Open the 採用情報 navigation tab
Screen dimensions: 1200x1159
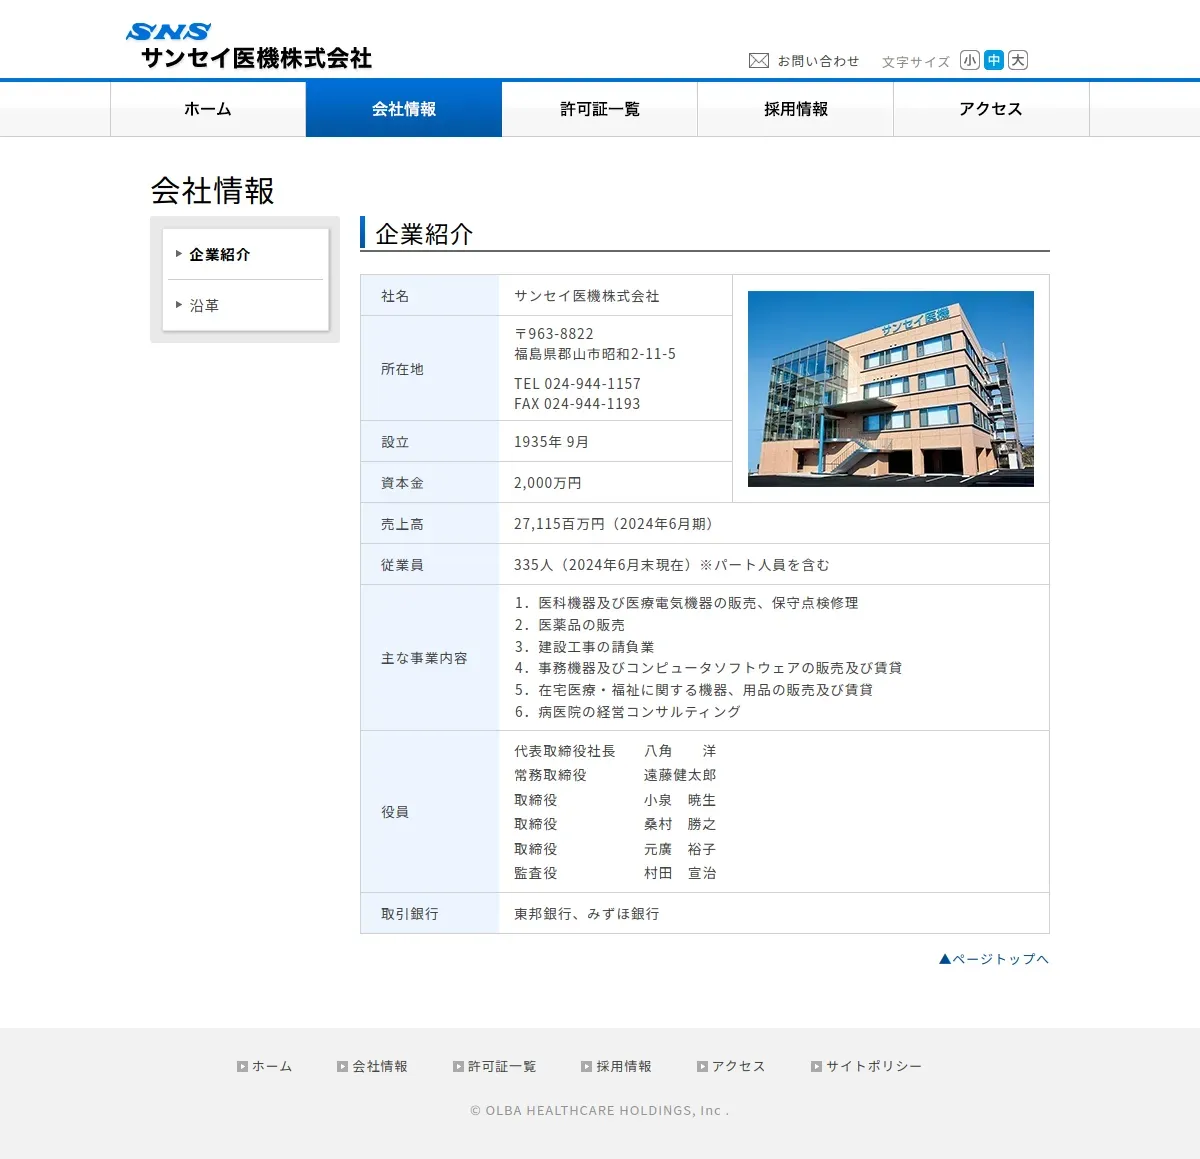pyautogui.click(x=796, y=109)
